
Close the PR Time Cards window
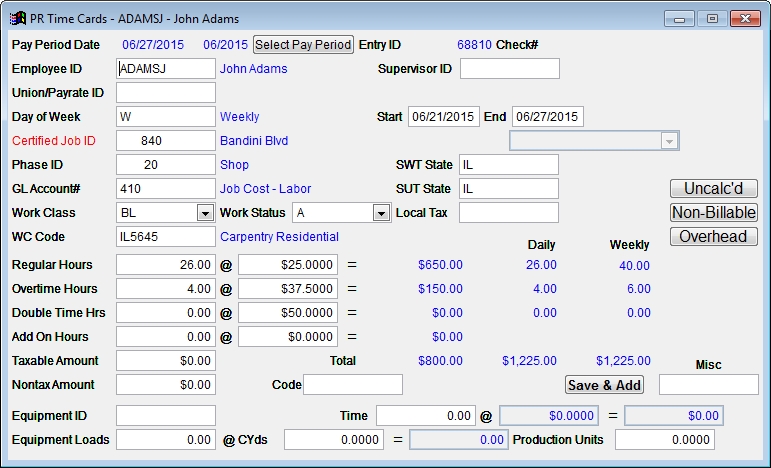pyautogui.click(x=744, y=19)
